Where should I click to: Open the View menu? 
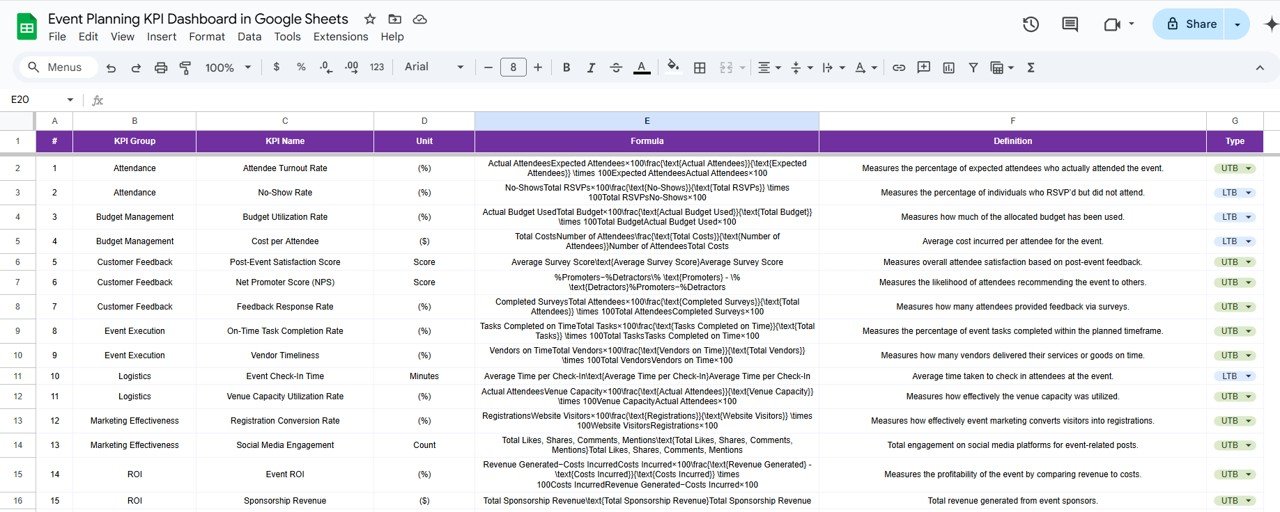click(x=122, y=37)
